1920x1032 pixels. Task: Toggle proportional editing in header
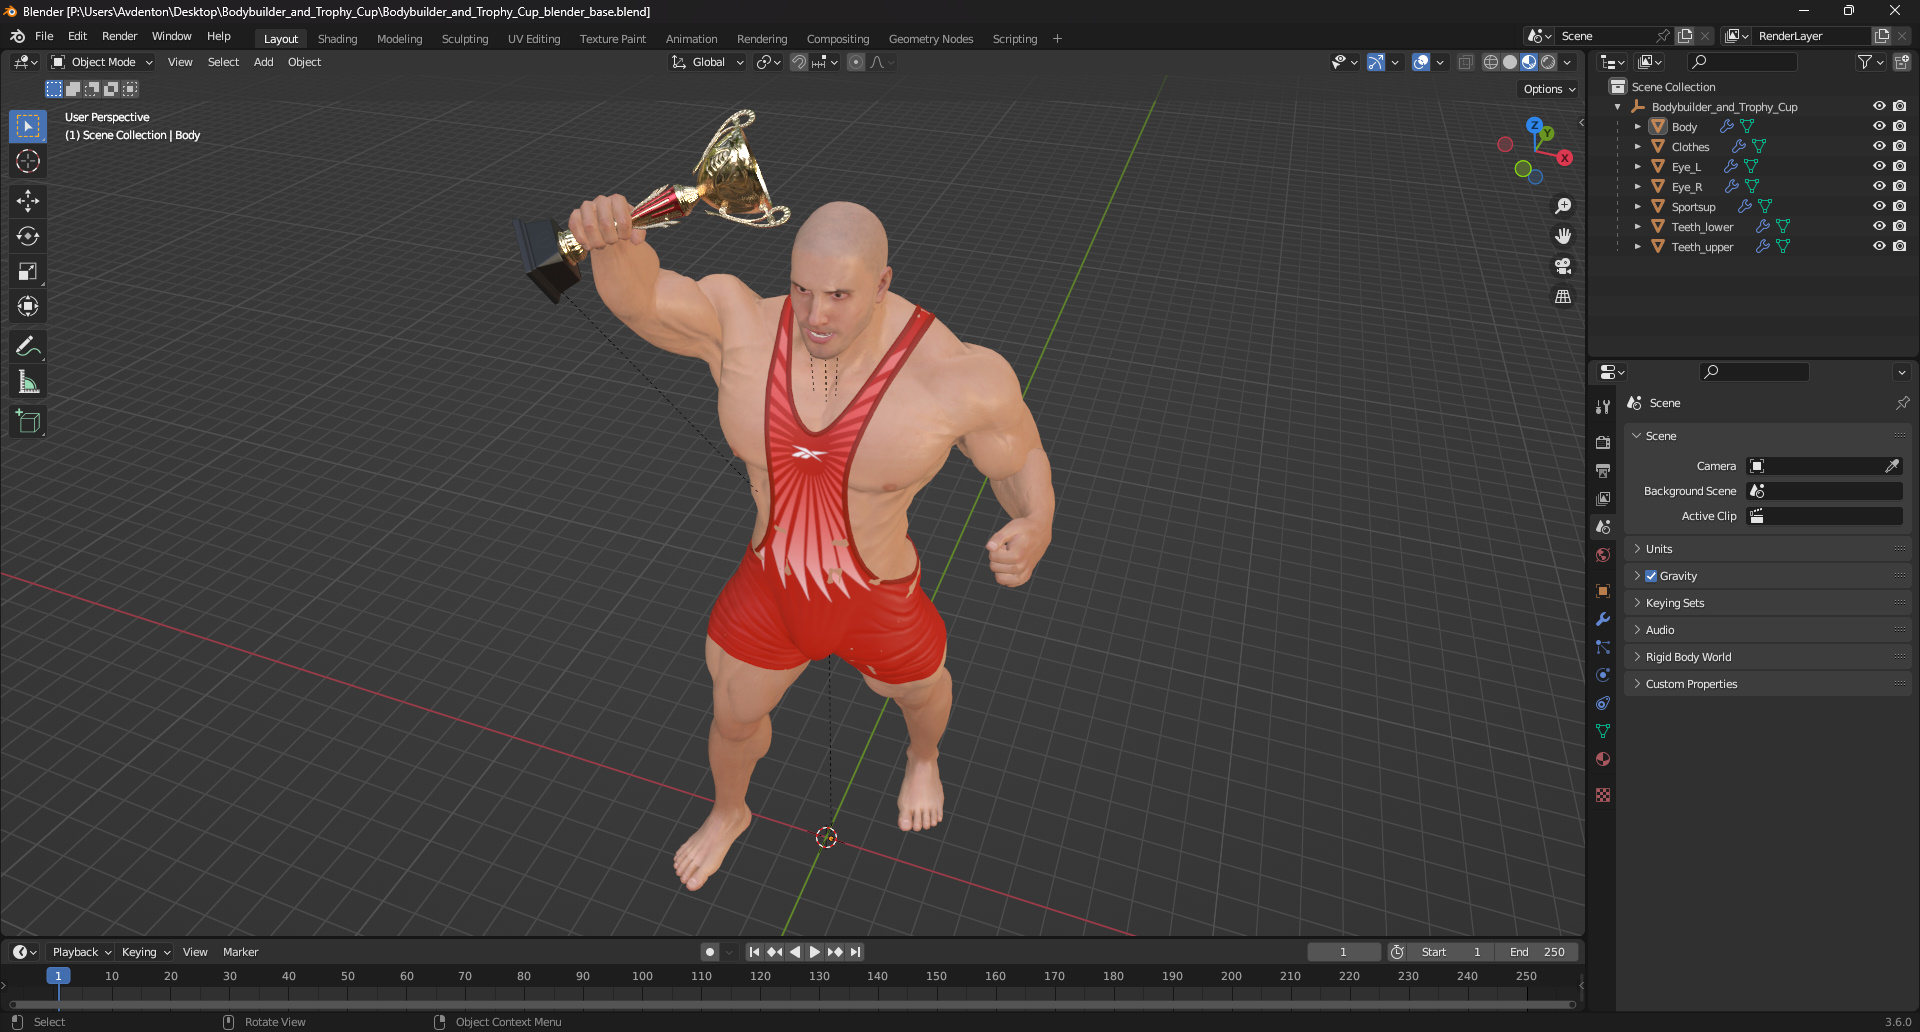[x=856, y=62]
